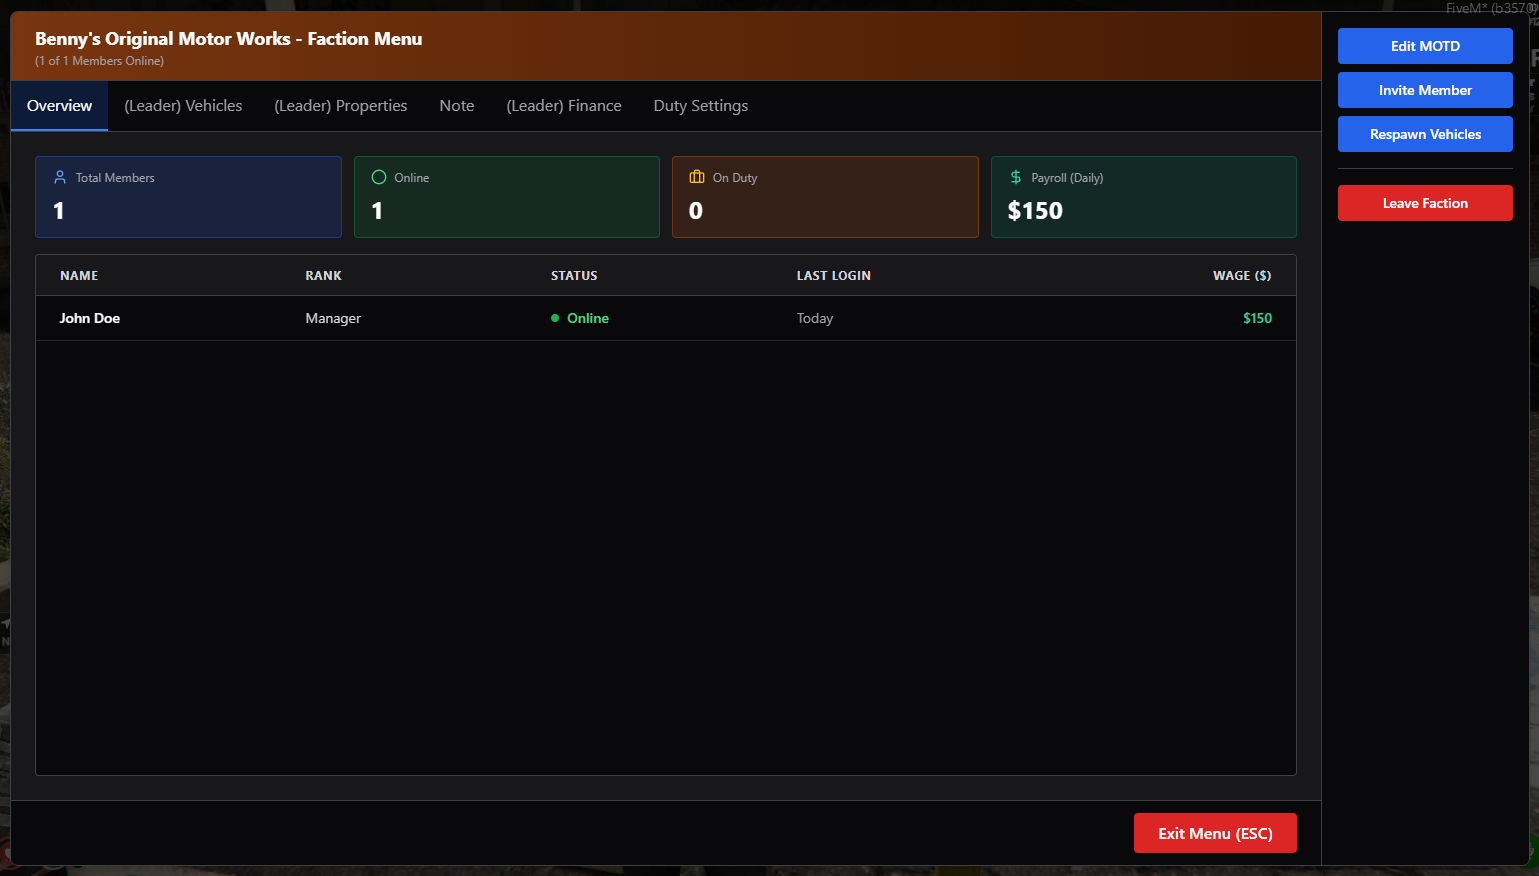Go to the (Leader) Finance tab
Screen dimensions: 1539x876
[564, 106]
